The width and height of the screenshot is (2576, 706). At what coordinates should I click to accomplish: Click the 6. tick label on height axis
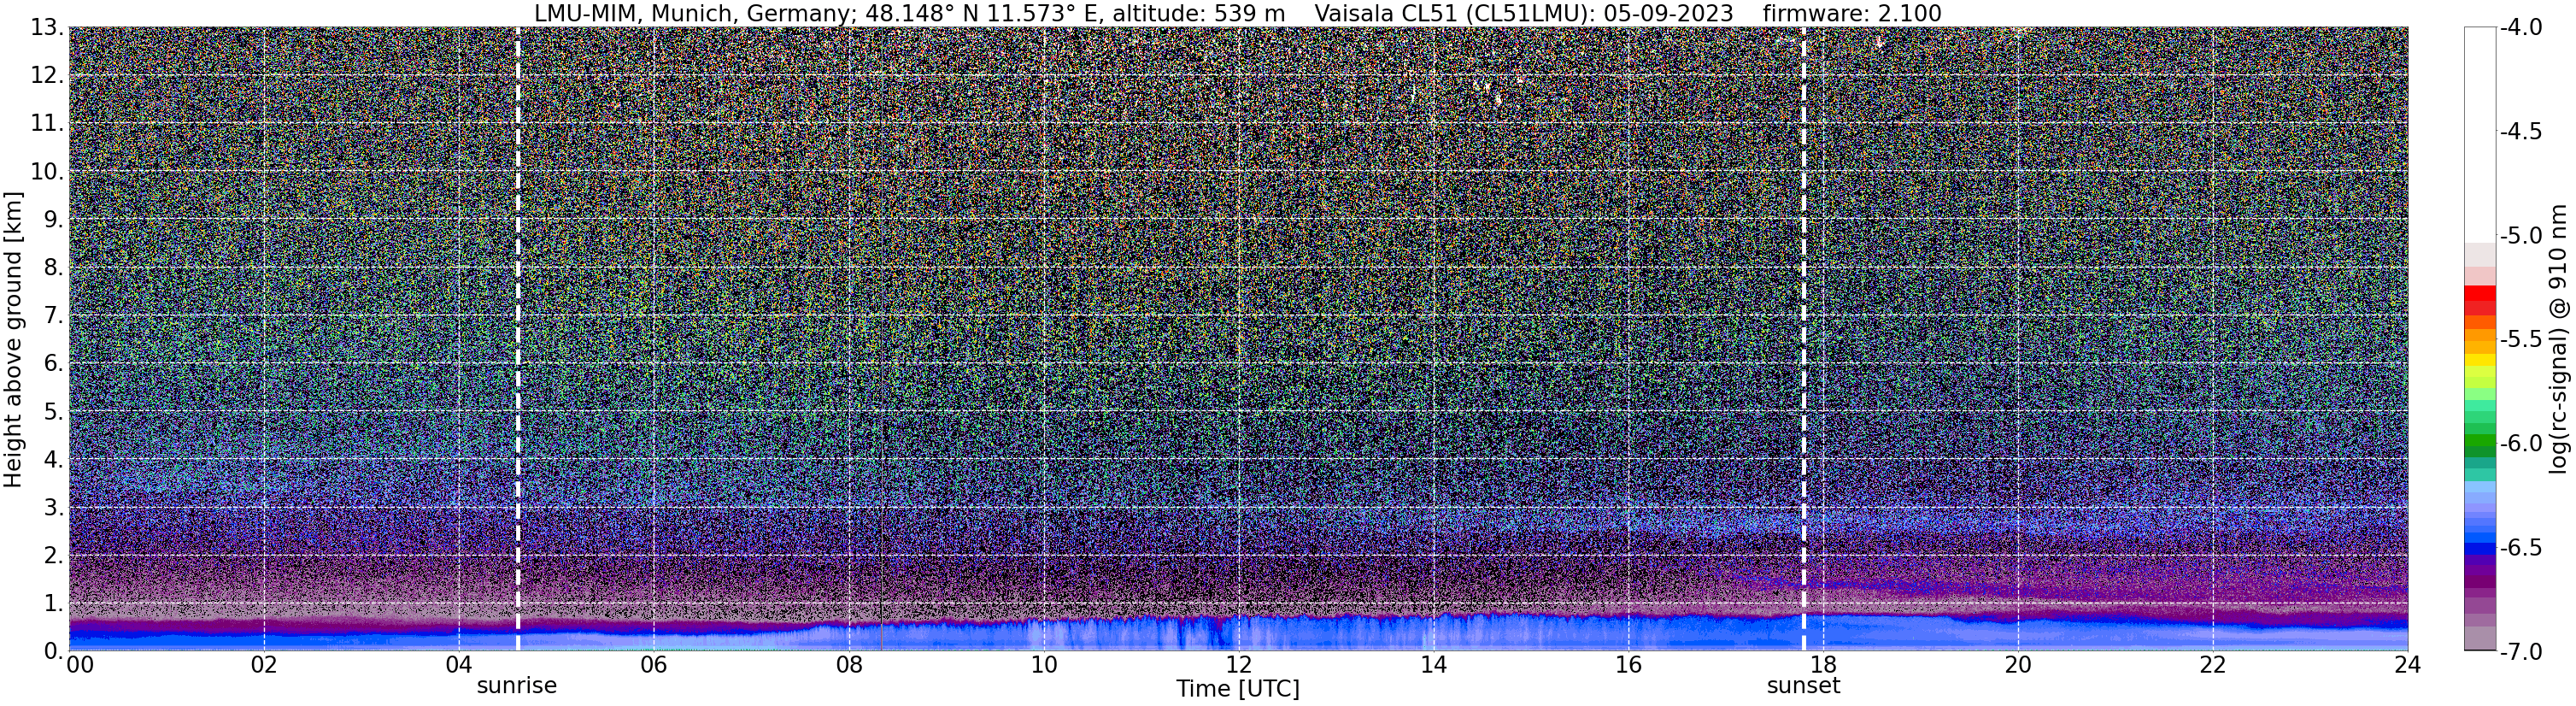click(x=53, y=363)
